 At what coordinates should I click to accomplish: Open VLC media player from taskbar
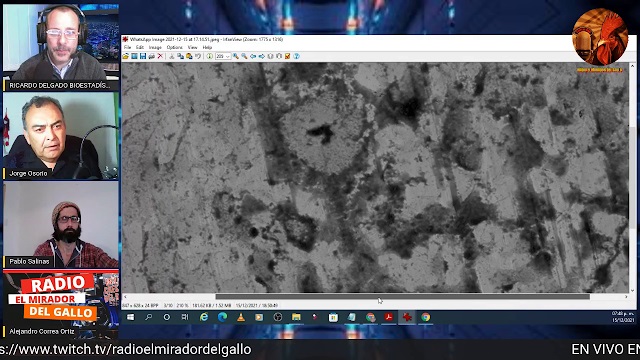tap(241, 317)
